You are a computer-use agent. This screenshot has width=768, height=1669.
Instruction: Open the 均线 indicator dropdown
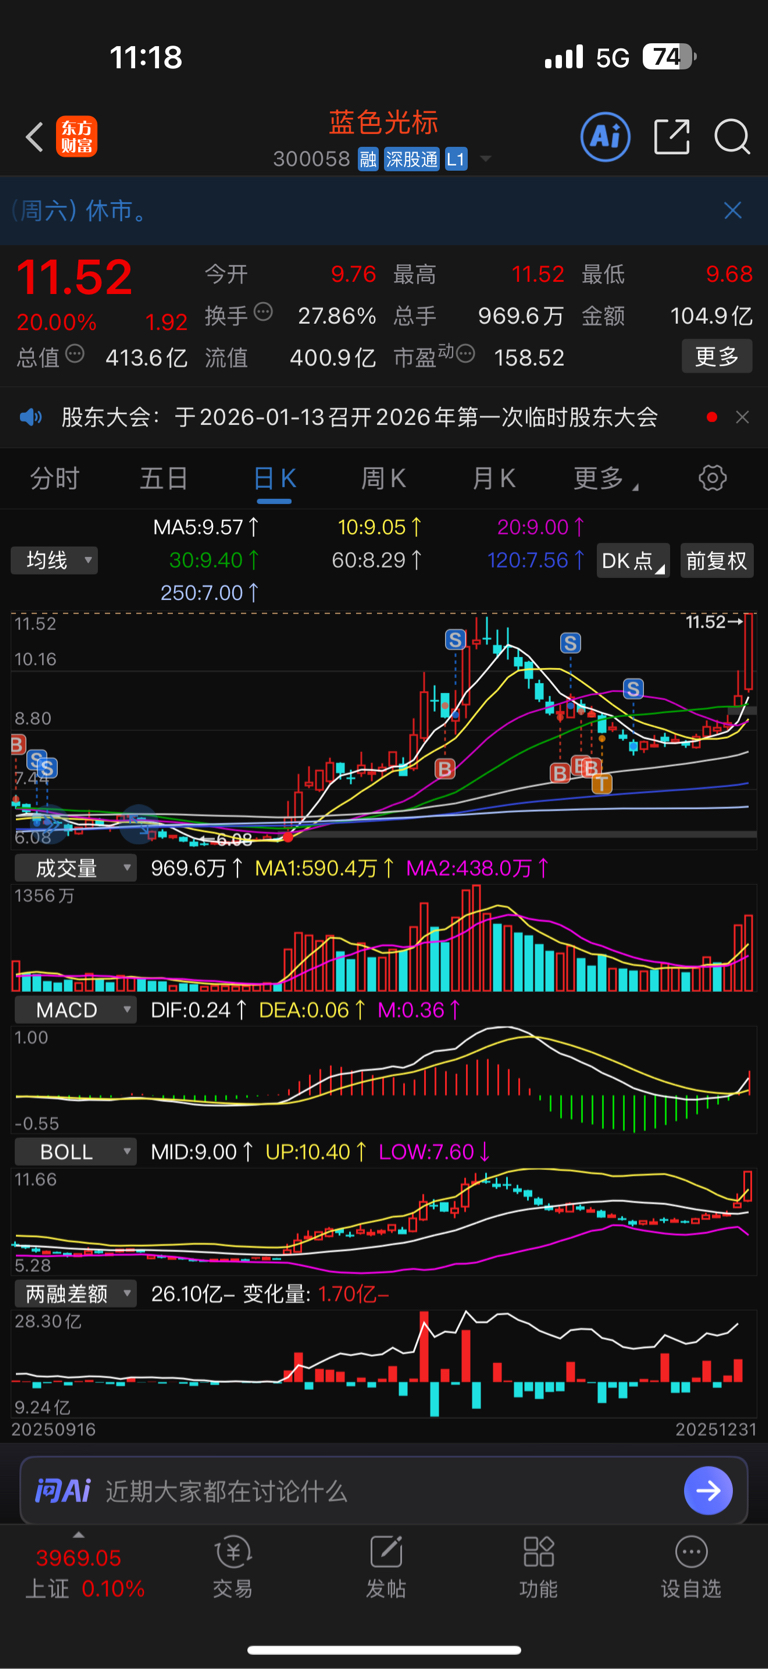(54, 560)
